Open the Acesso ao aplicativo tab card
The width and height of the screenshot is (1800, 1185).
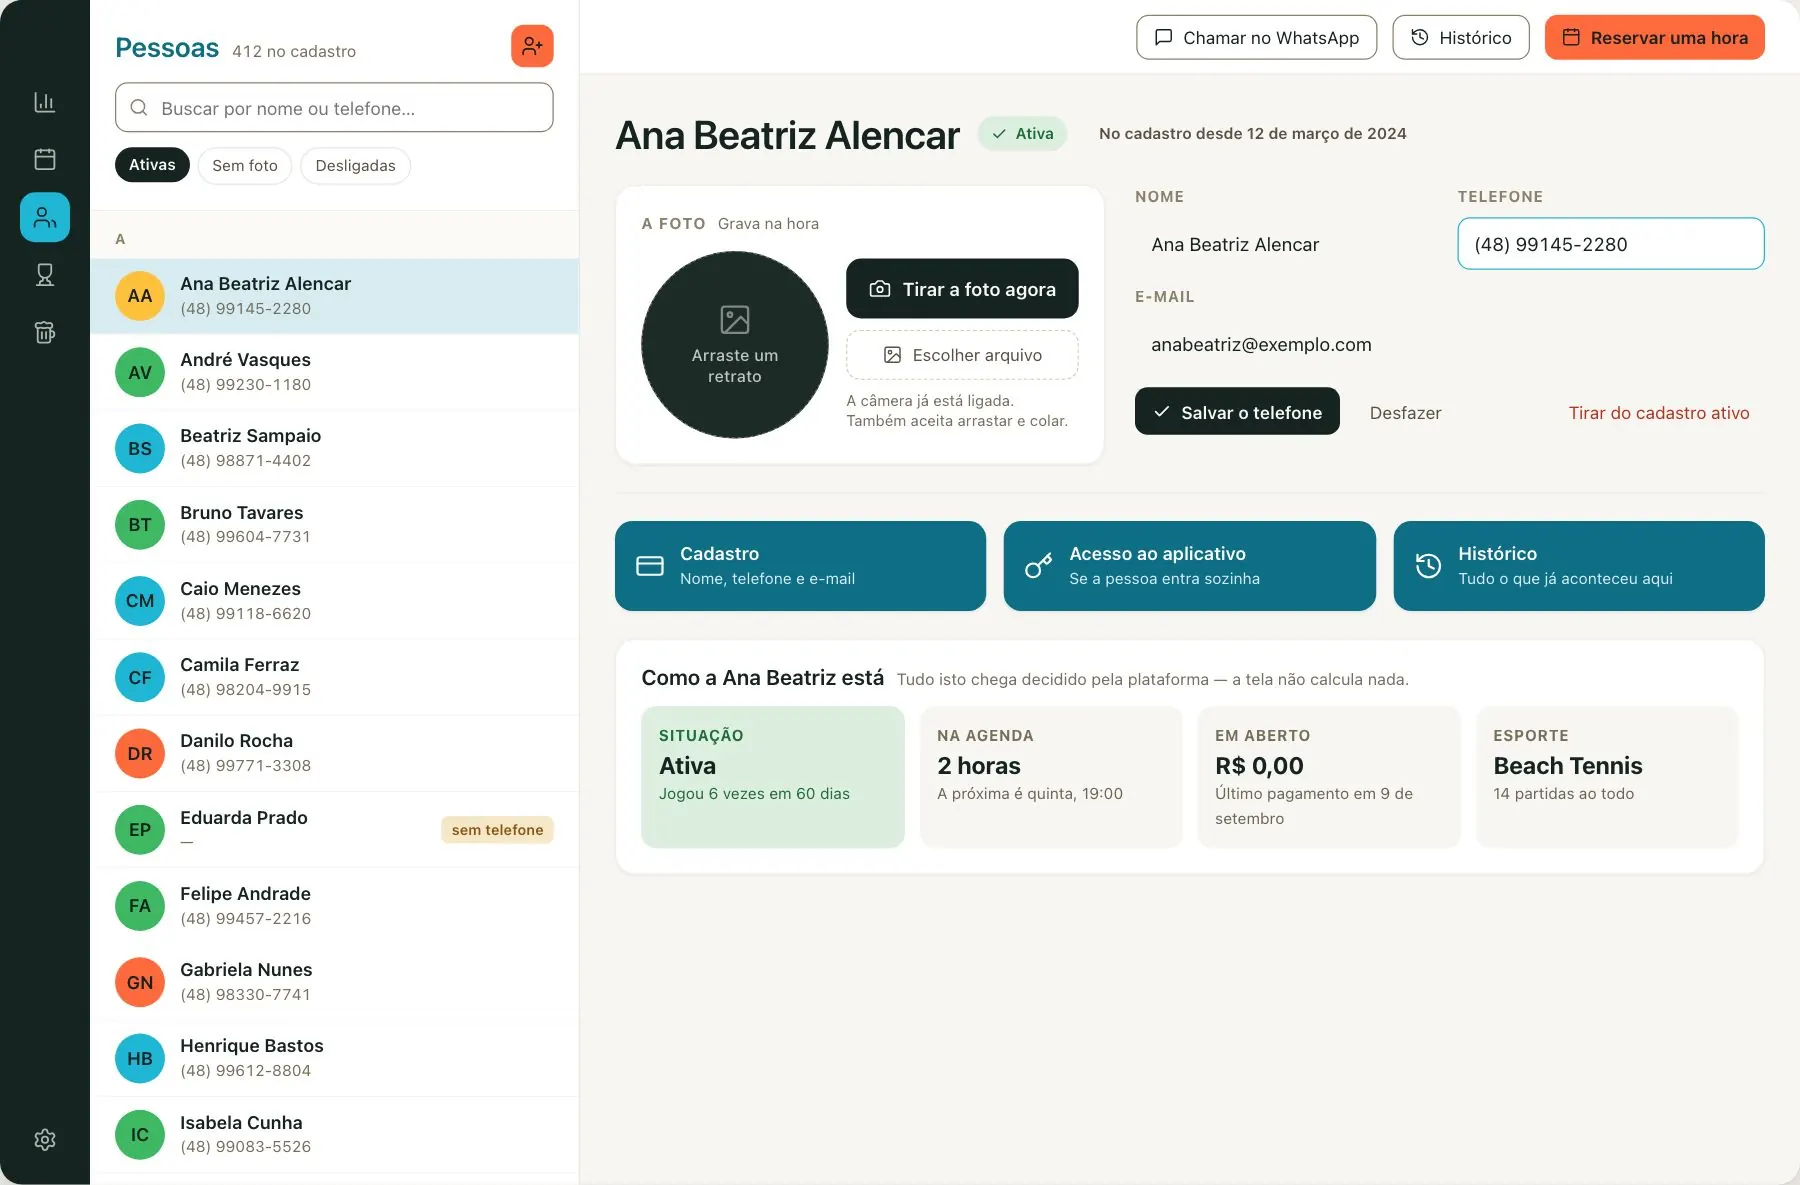tap(1189, 566)
